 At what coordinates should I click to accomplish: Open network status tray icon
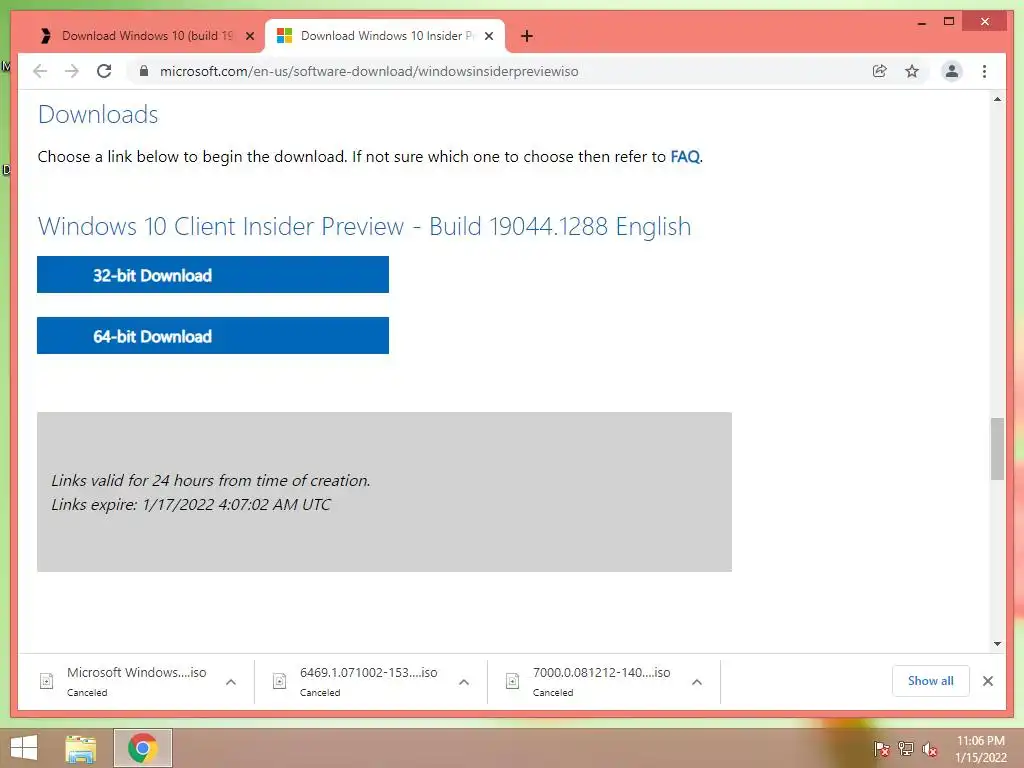coord(906,749)
